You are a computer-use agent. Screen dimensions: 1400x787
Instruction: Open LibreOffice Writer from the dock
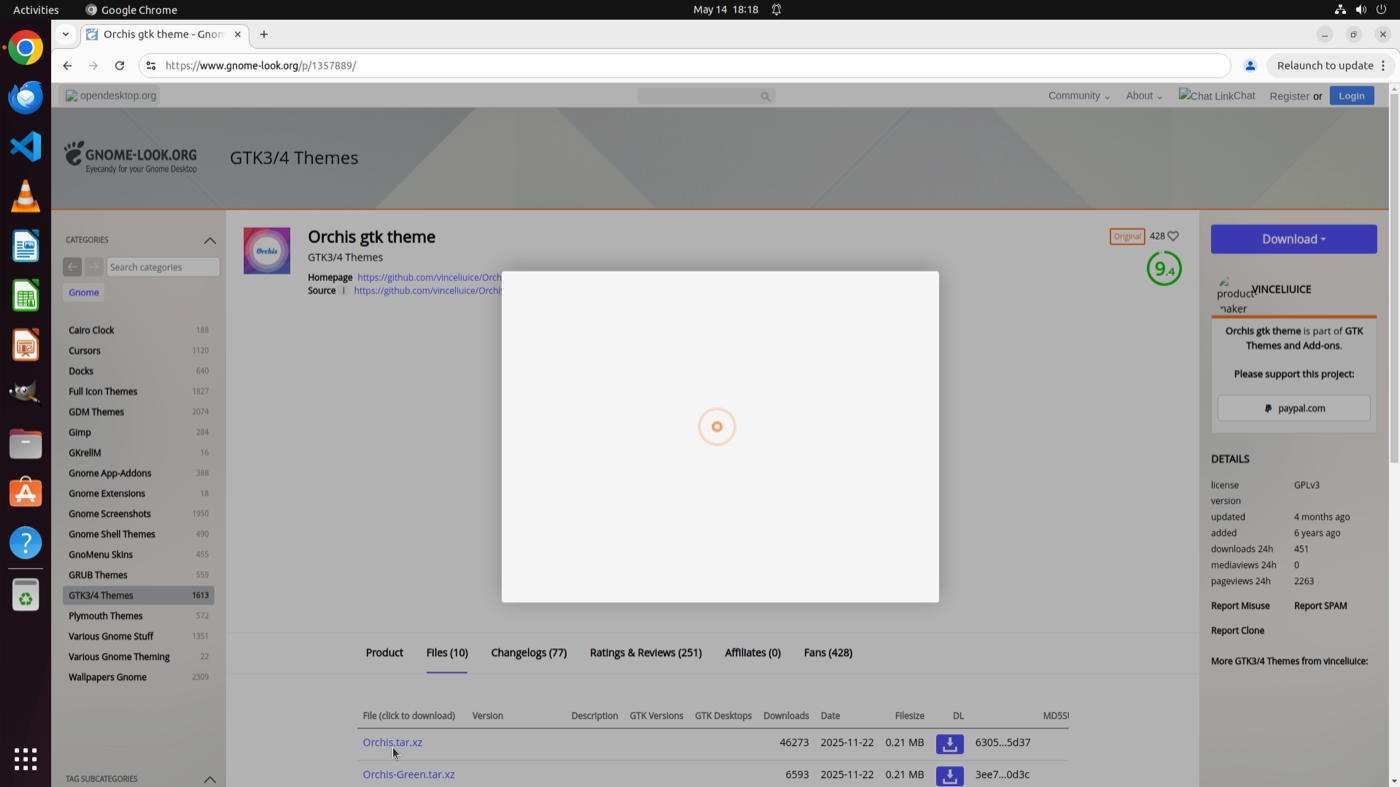[x=25, y=246]
